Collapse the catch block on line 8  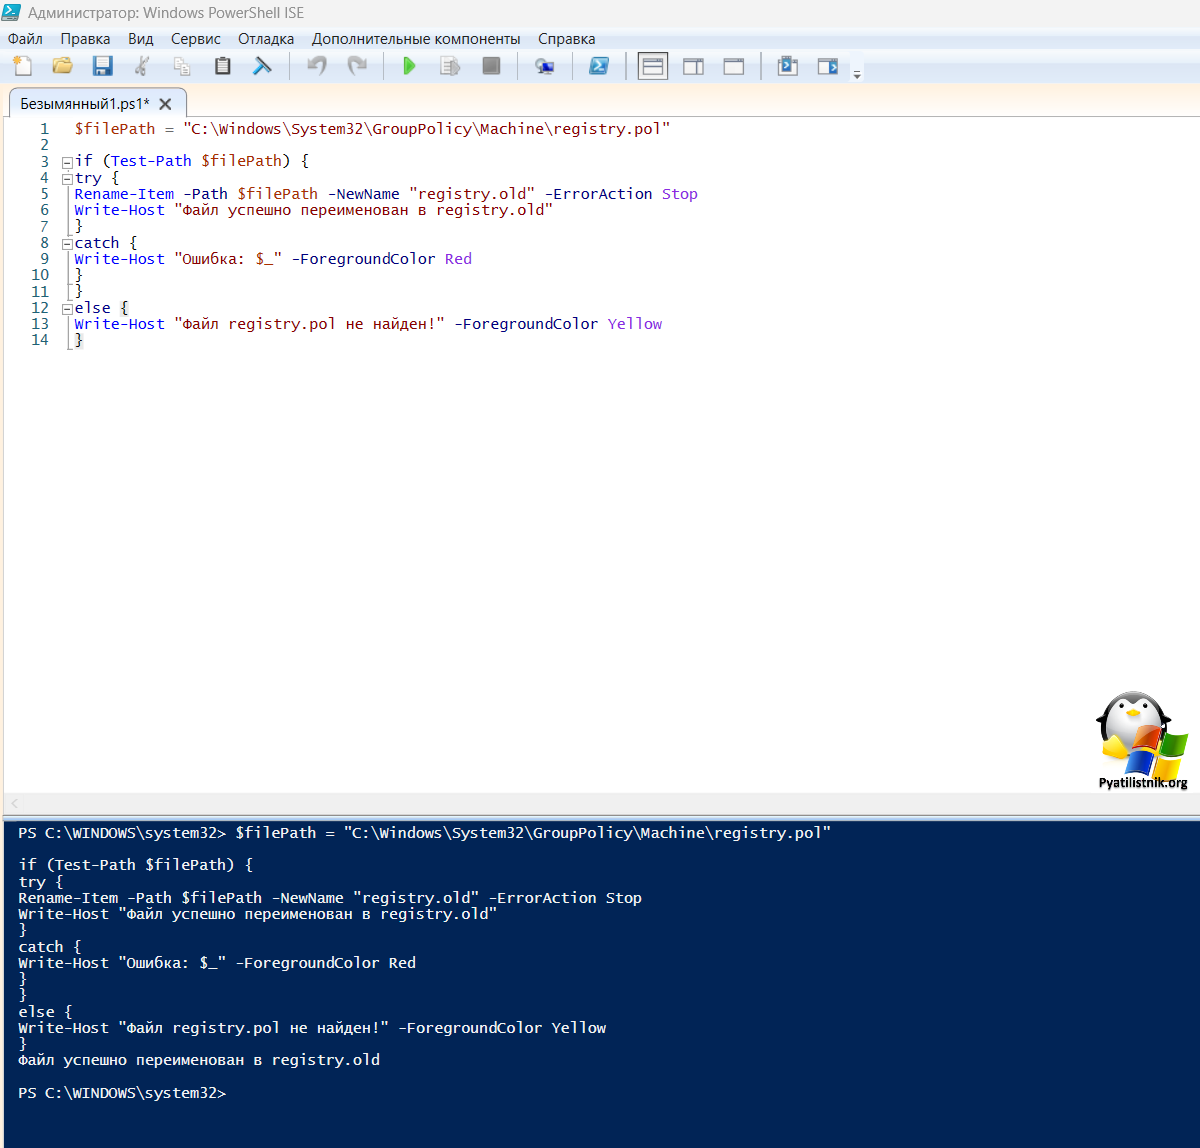point(67,244)
